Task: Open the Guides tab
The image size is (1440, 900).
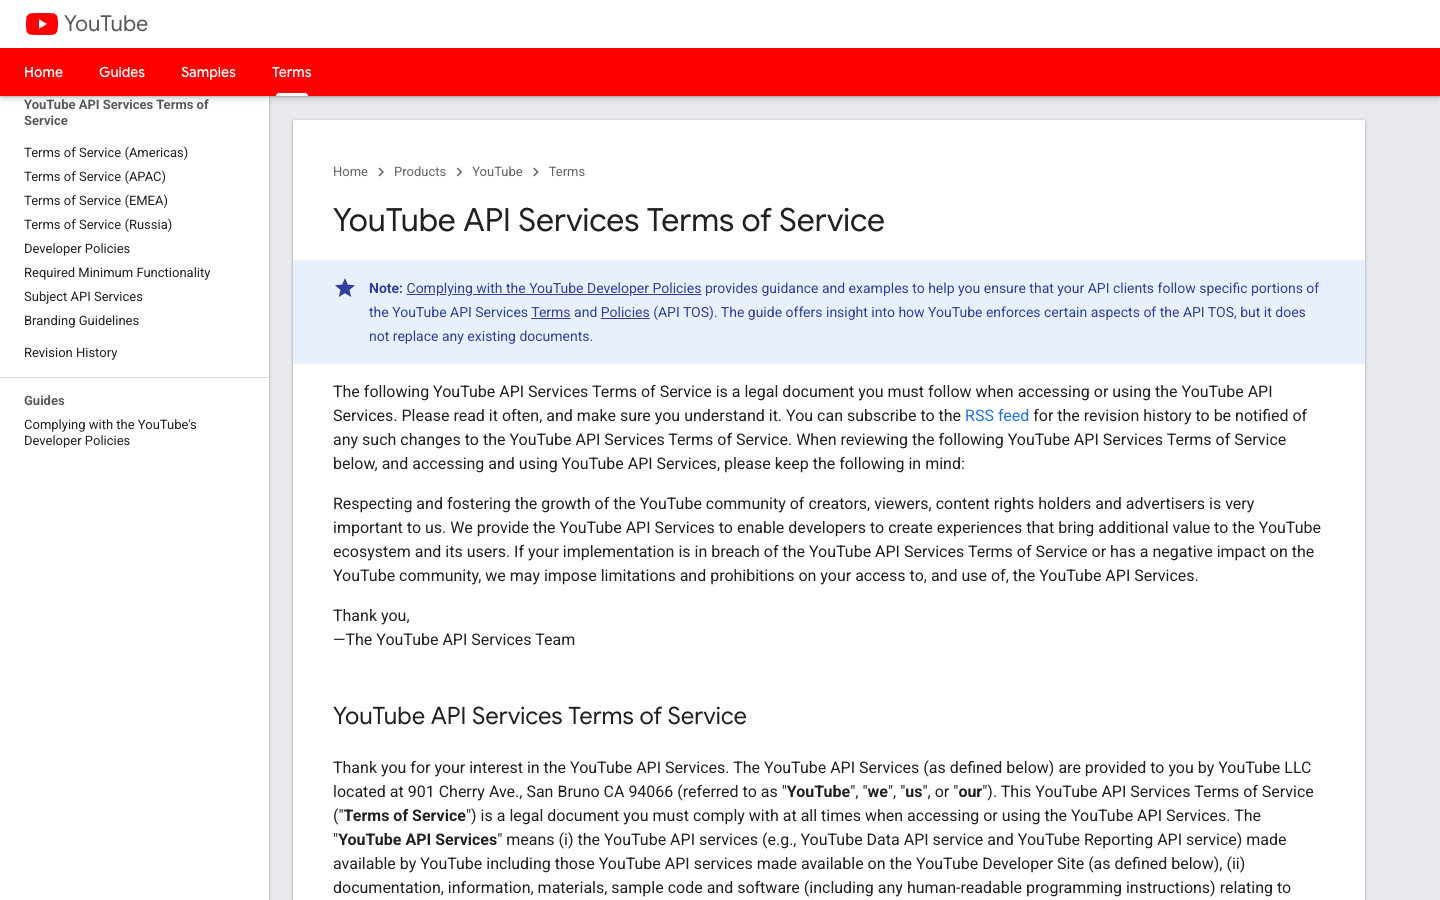Action: (x=122, y=72)
